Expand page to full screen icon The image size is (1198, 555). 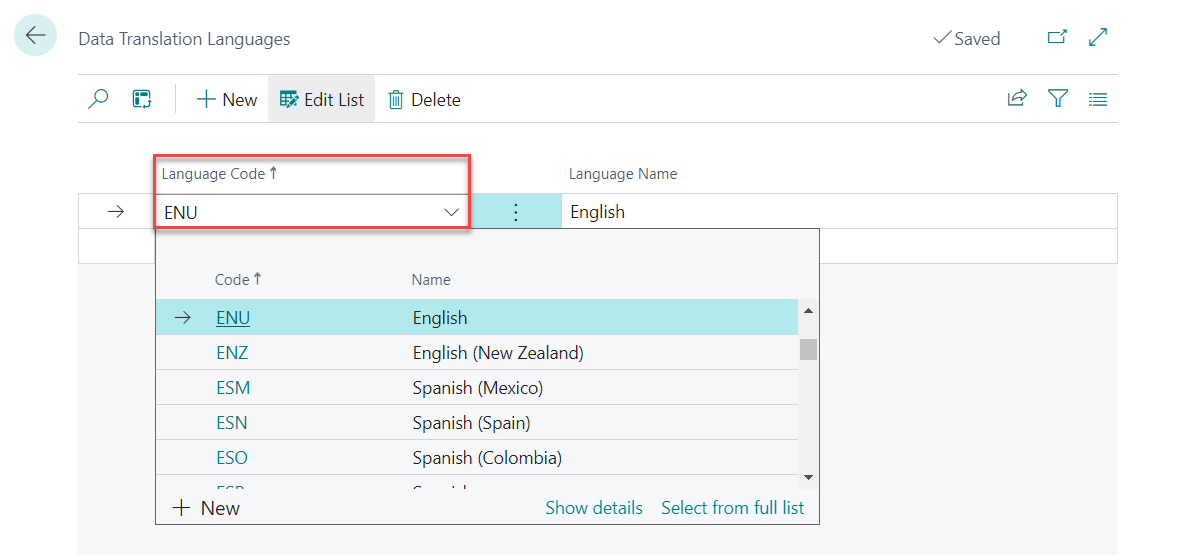(1098, 38)
